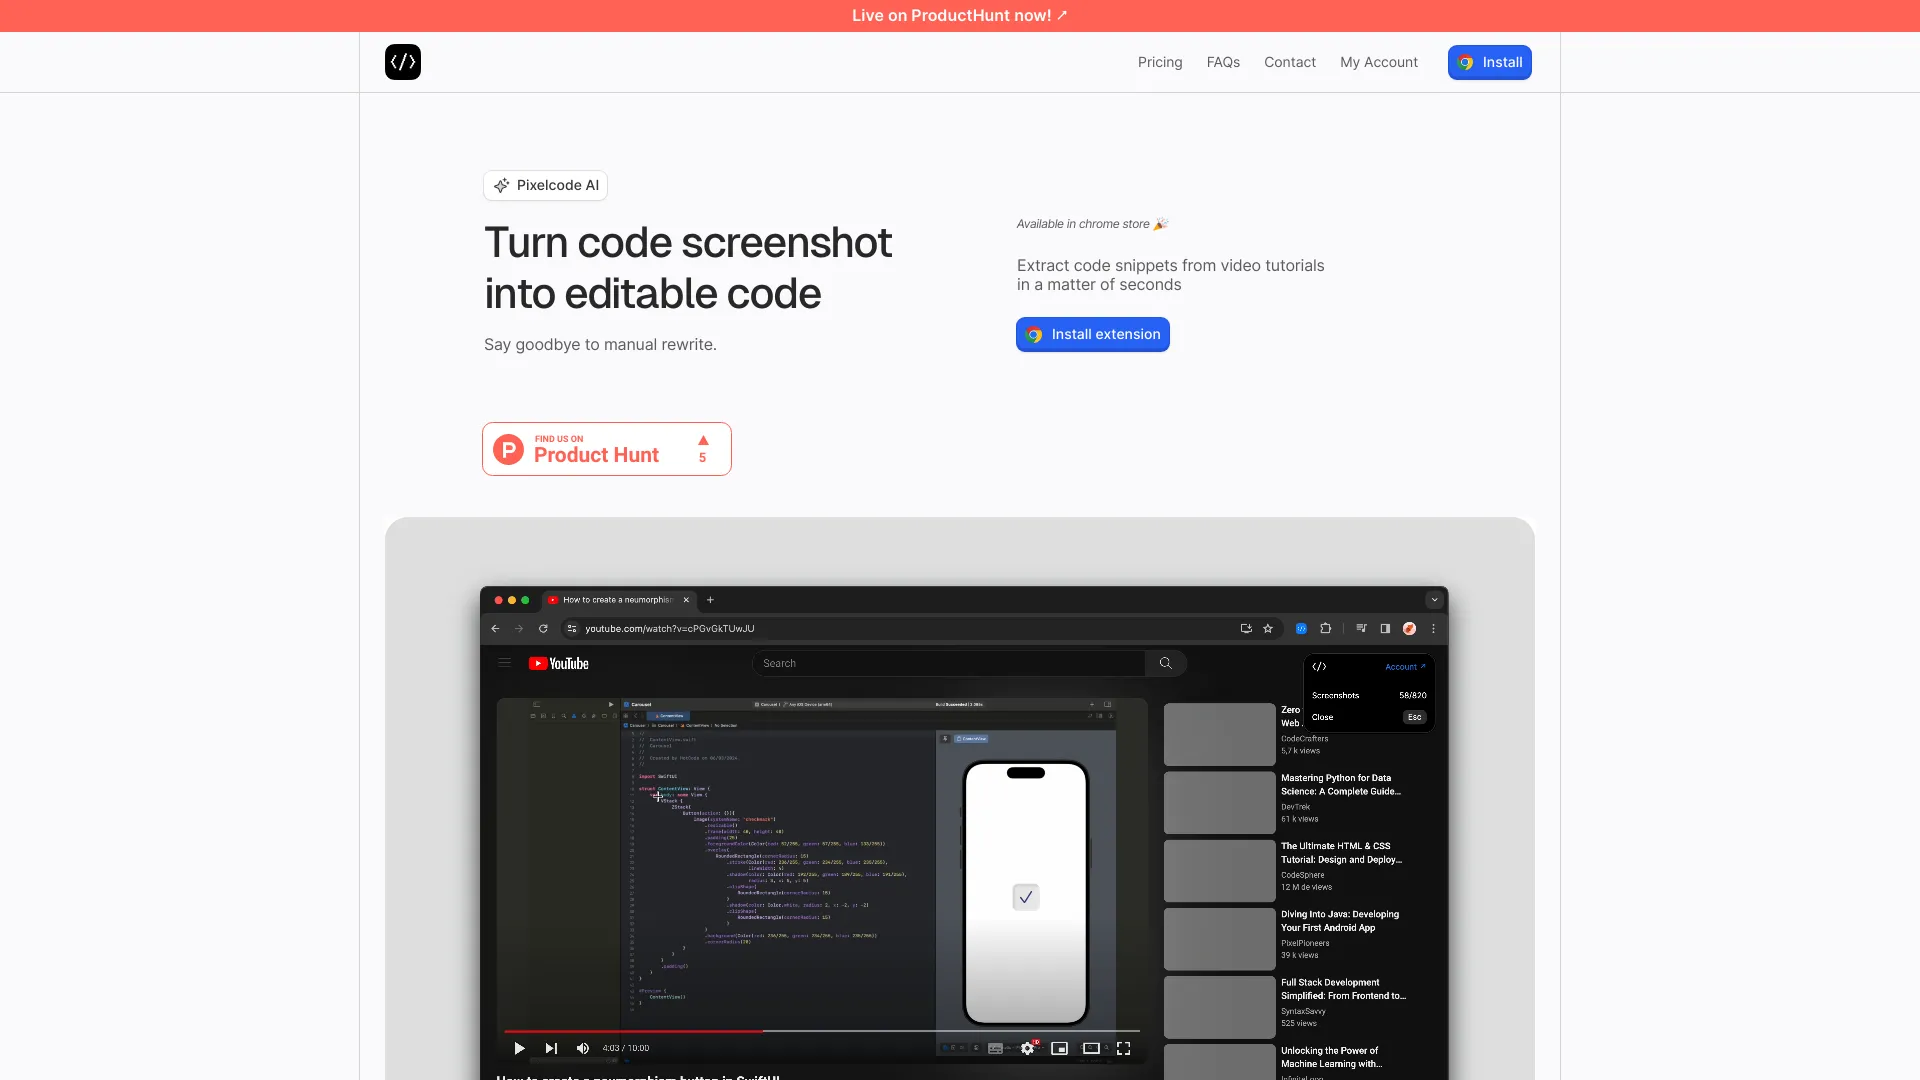
Task: Click the Pixelcode extension panel icon
Action: (1317, 666)
